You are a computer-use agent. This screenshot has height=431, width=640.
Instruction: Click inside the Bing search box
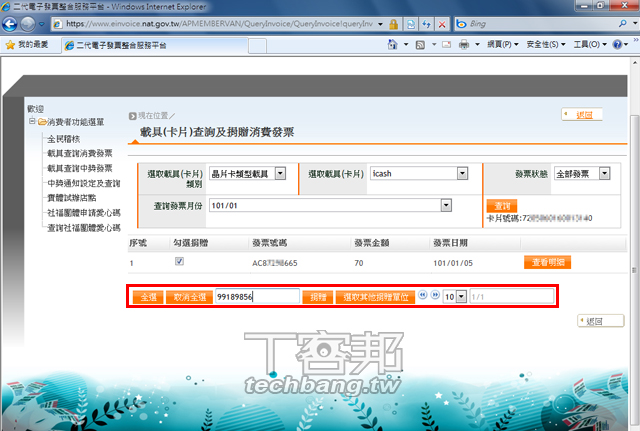click(539, 24)
